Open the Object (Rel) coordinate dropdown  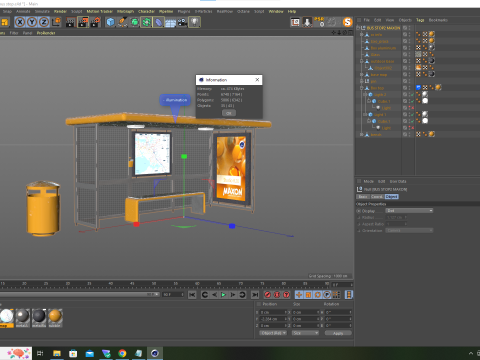(273, 333)
